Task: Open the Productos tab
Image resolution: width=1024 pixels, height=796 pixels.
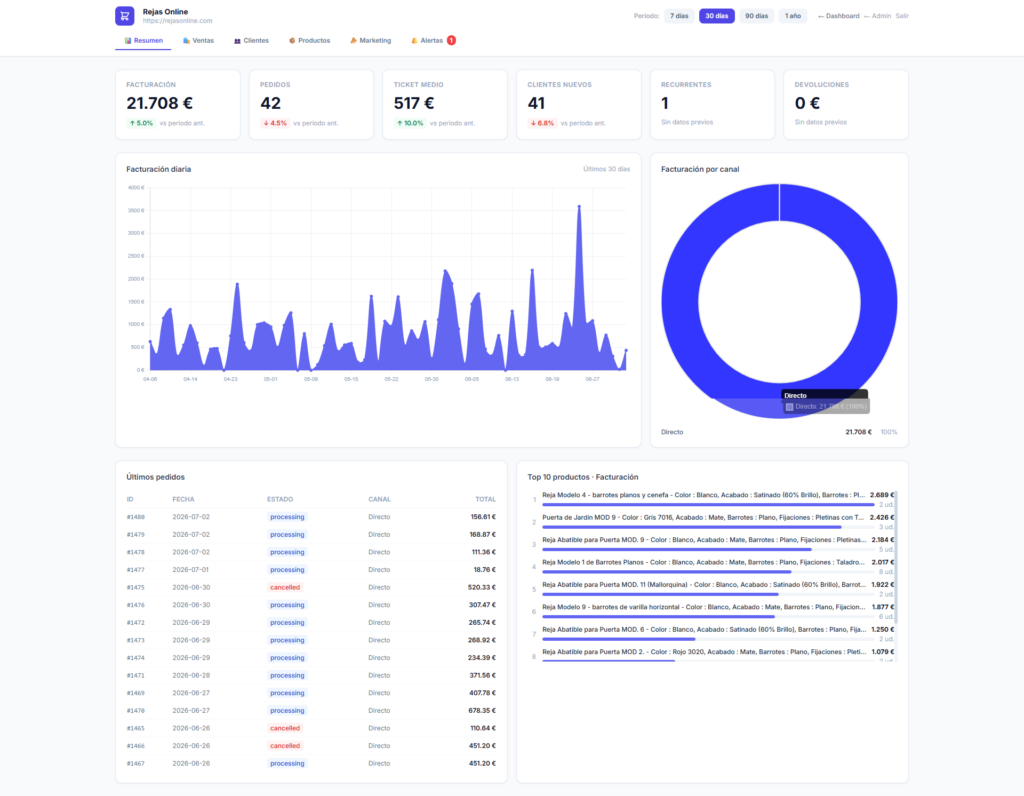Action: [x=310, y=40]
